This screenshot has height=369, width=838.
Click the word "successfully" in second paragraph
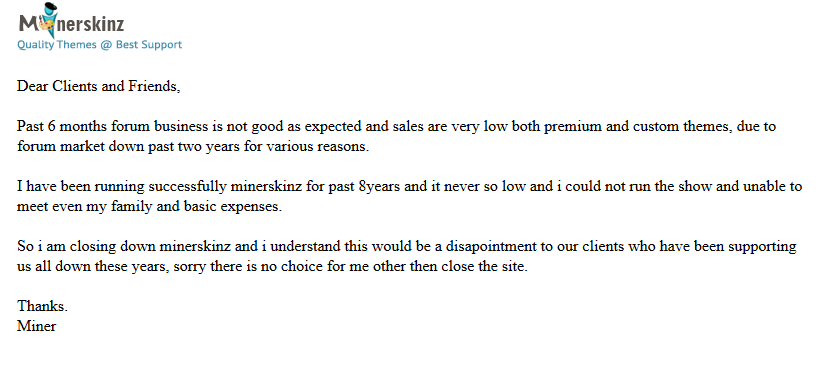tap(188, 187)
